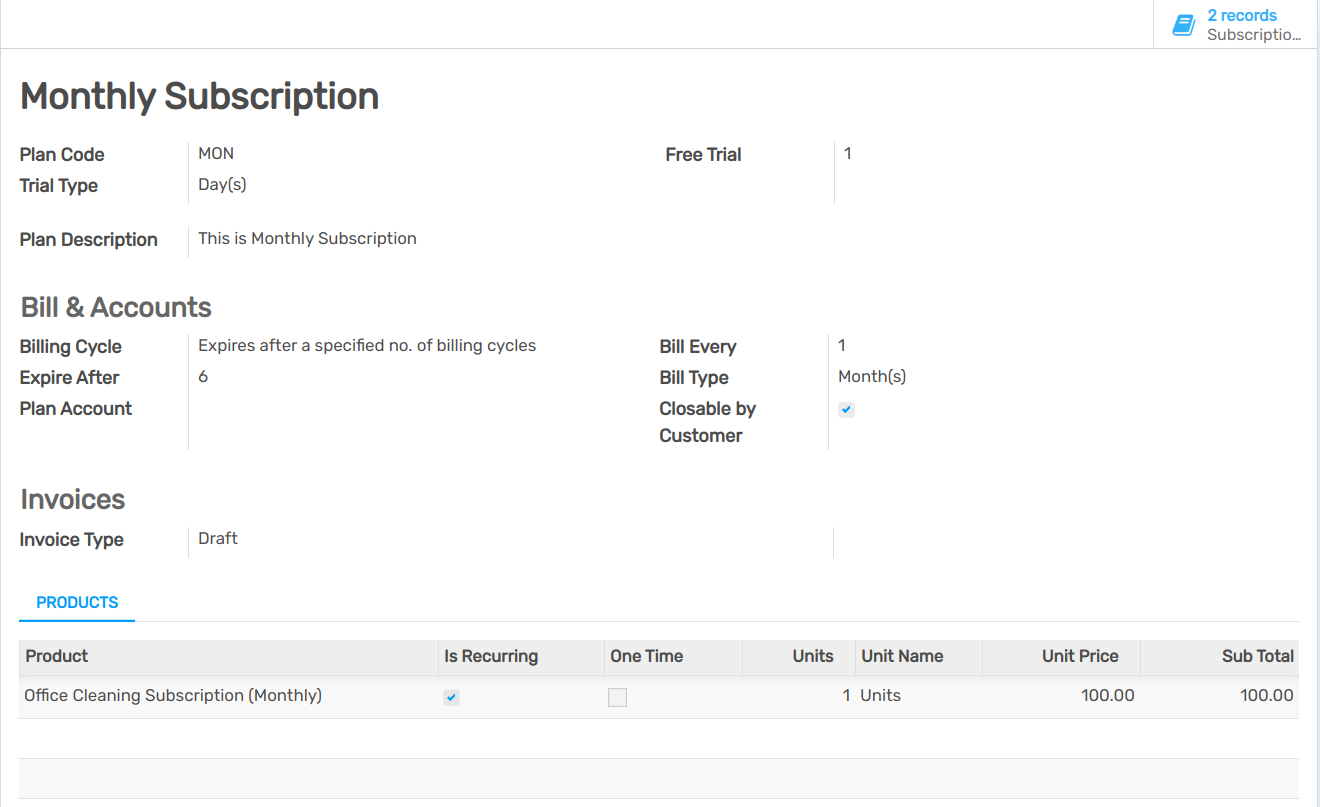The image size is (1320, 807).
Task: Click the 'Units' column header
Action: tap(813, 656)
